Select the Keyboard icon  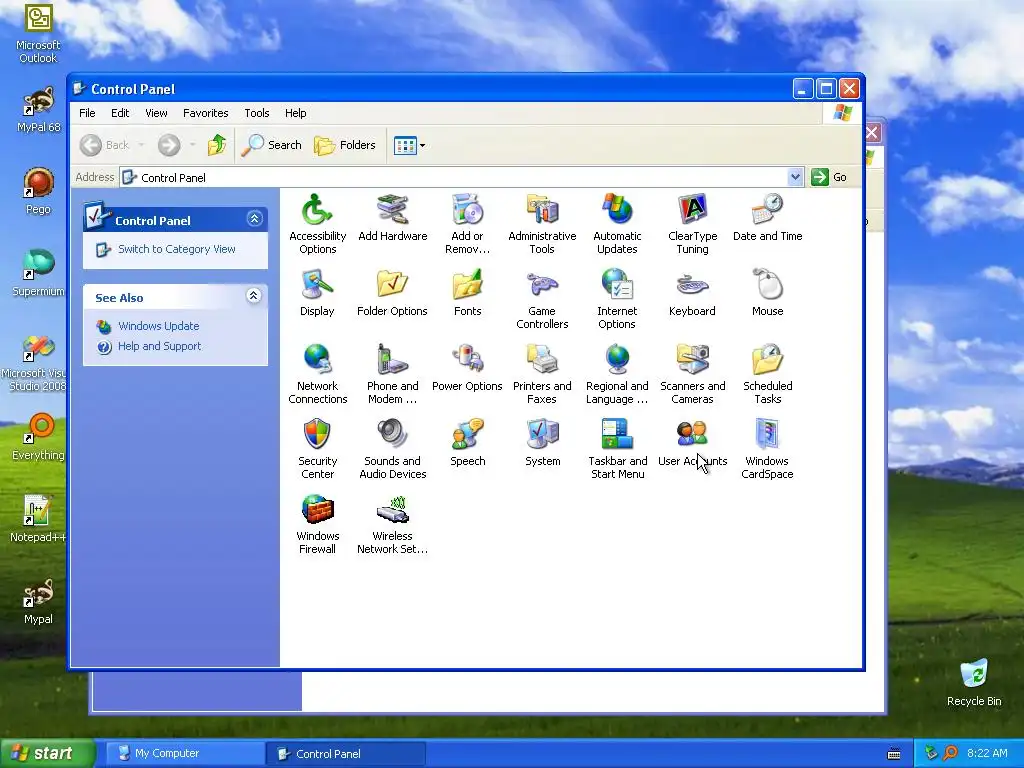[692, 293]
